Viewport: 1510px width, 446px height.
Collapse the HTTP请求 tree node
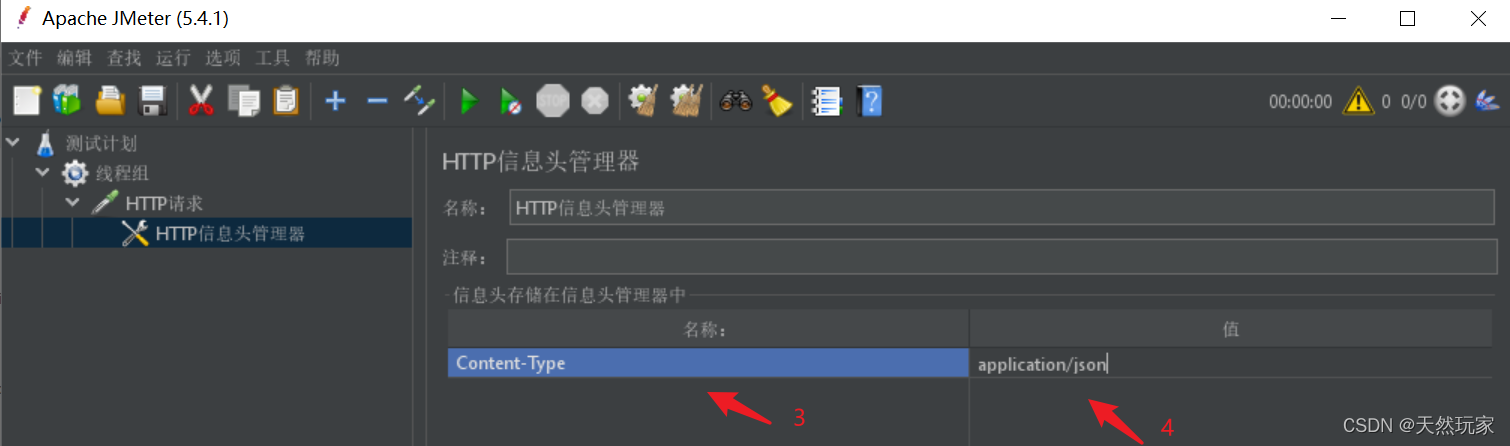pos(73,203)
